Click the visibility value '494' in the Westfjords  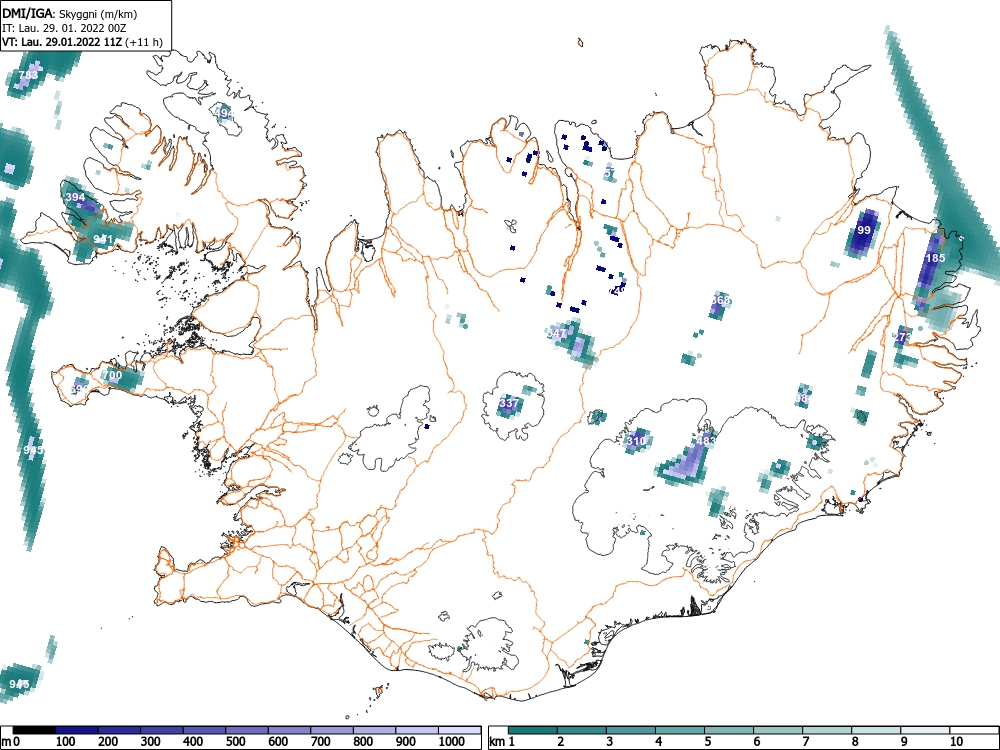click(x=225, y=114)
